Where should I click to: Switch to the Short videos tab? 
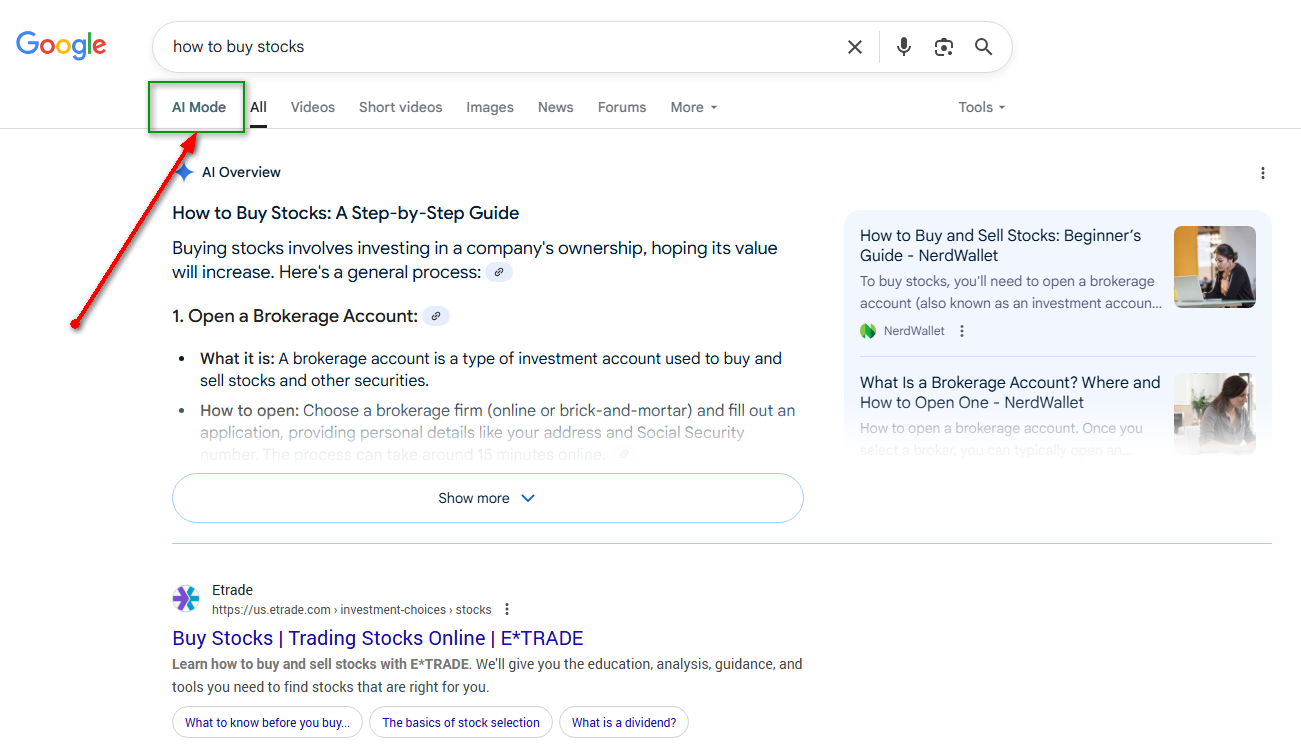click(x=400, y=107)
